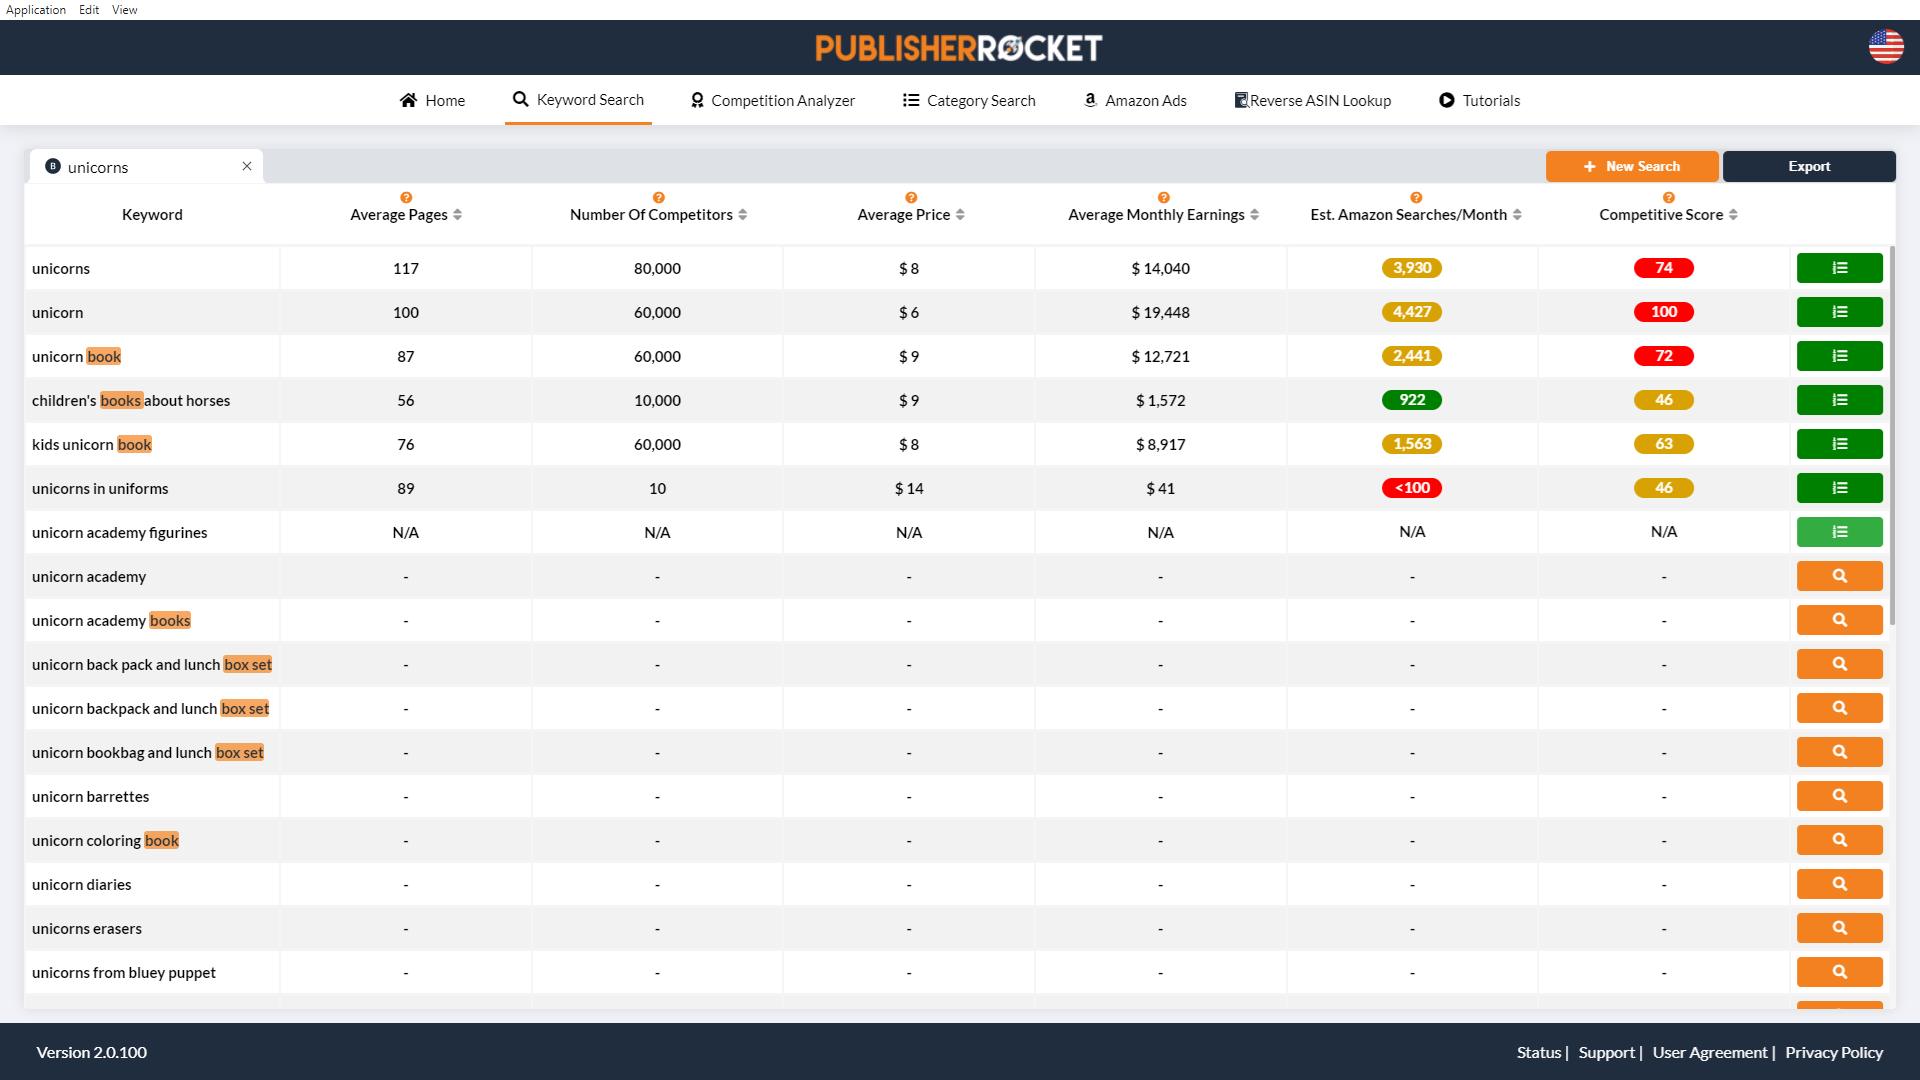Open competitor list for "unicorn academy figurines"
The width and height of the screenshot is (1920, 1080).
click(x=1839, y=532)
